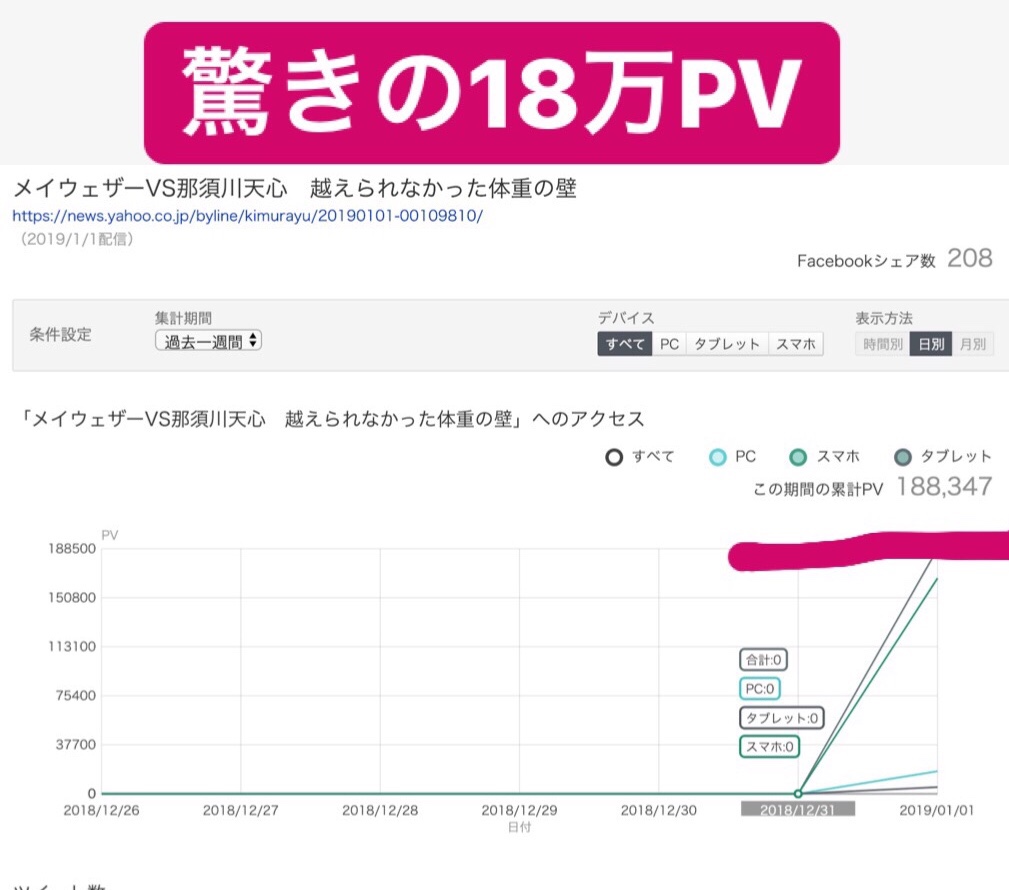Select the タブレット device filter button
Image resolution: width=1009 pixels, height=890 pixels.
coord(727,344)
